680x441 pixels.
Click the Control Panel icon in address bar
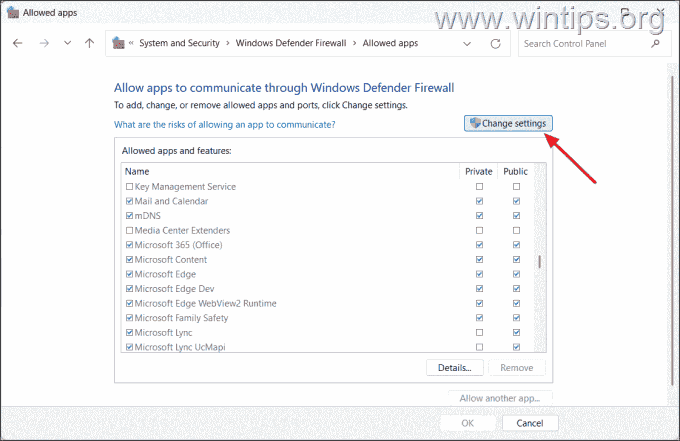coord(118,43)
